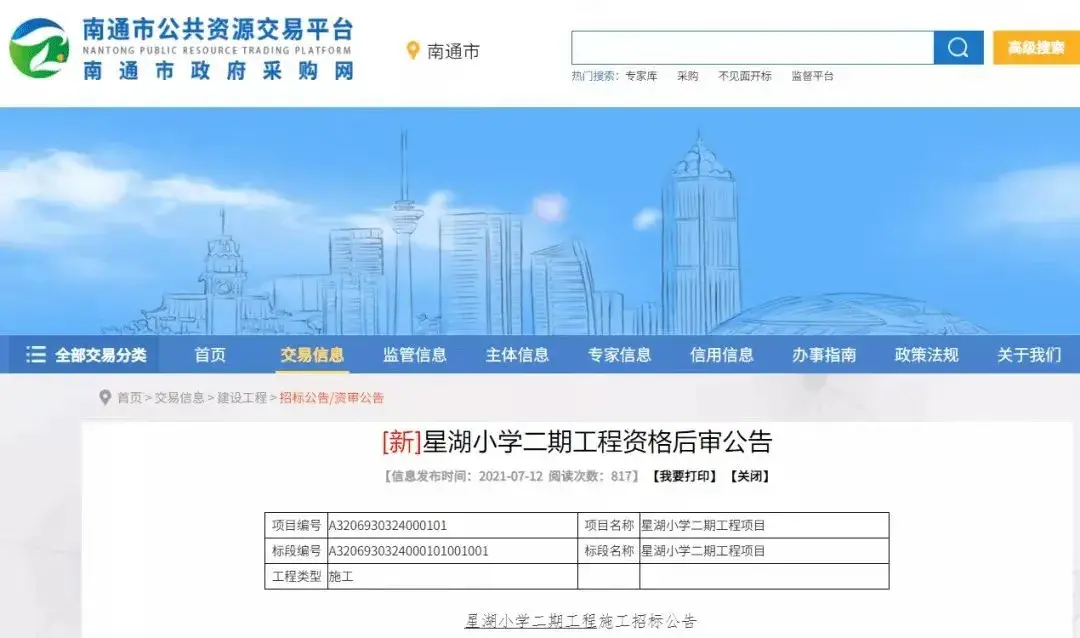
Task: Click 招标公告/资审公告 breadcrumb link
Action: (331, 398)
